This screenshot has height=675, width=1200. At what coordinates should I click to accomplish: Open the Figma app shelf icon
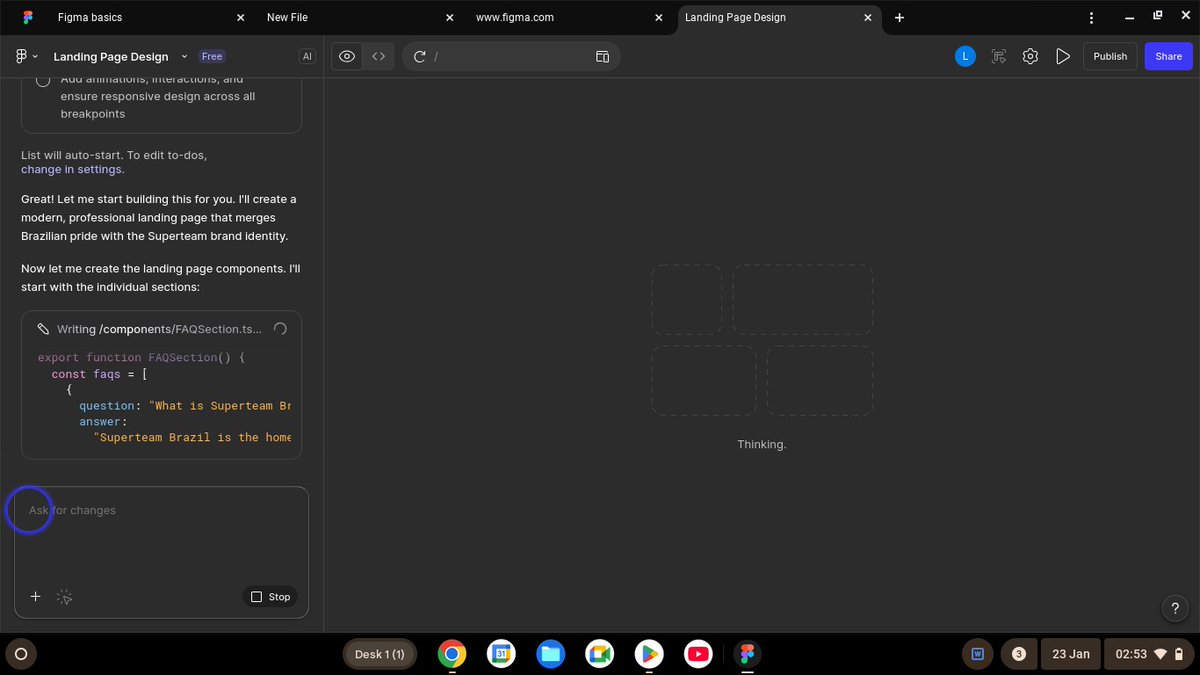pos(747,654)
